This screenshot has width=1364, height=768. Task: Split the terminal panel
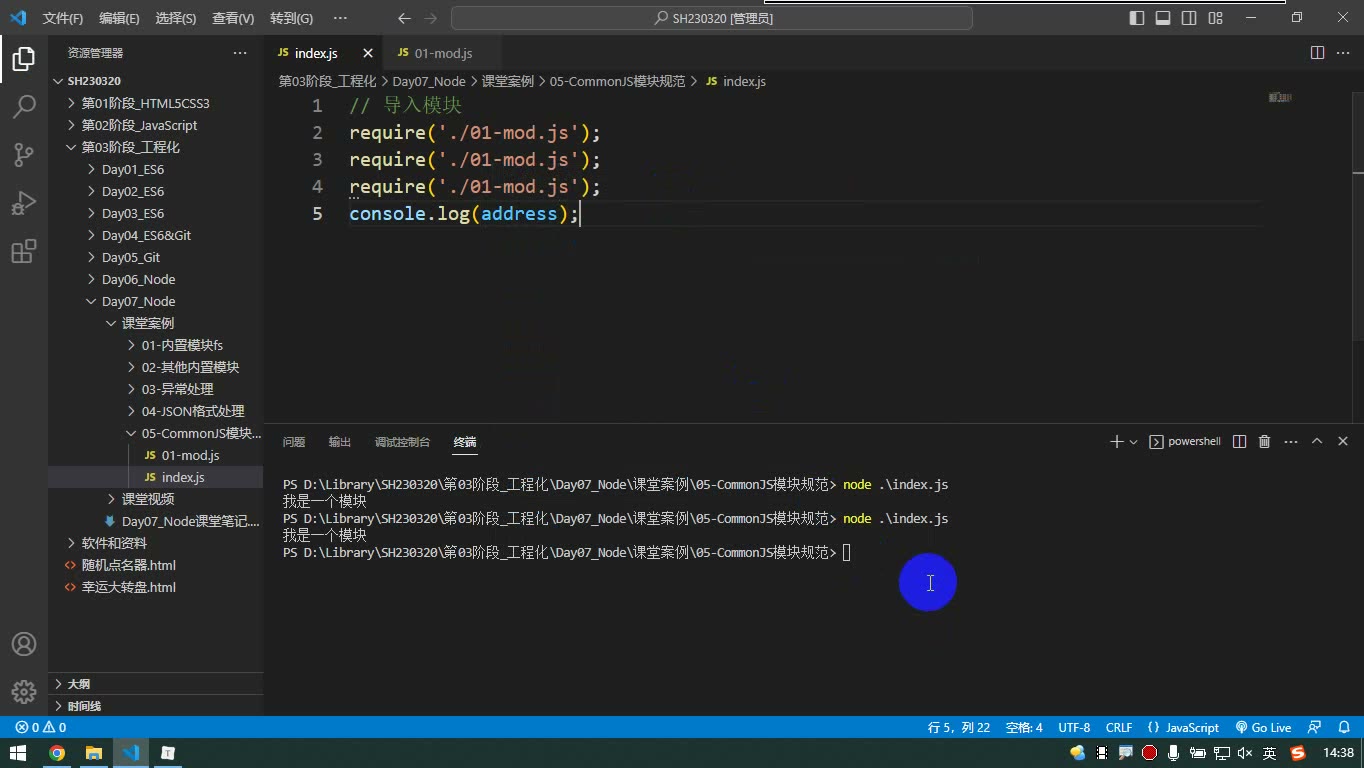pyautogui.click(x=1239, y=441)
